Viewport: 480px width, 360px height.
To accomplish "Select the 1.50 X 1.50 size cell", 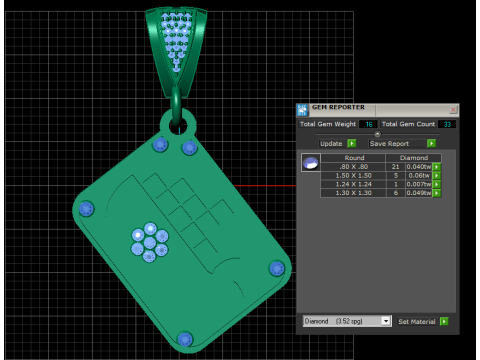I will pyautogui.click(x=353, y=175).
